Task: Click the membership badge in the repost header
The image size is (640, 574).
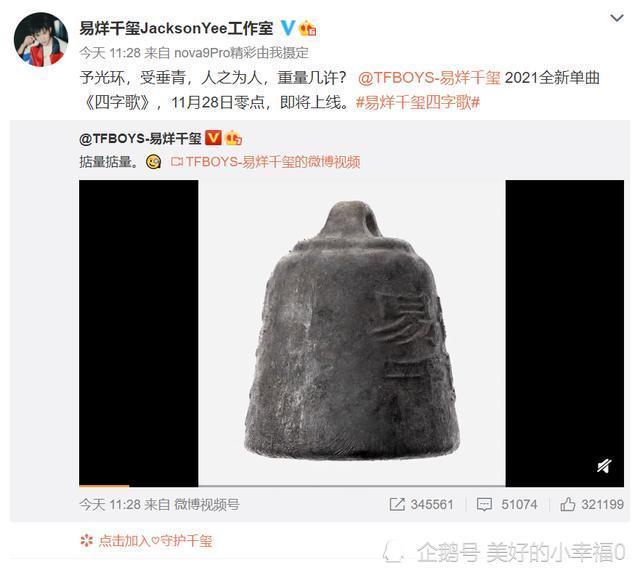Action: (x=234, y=138)
